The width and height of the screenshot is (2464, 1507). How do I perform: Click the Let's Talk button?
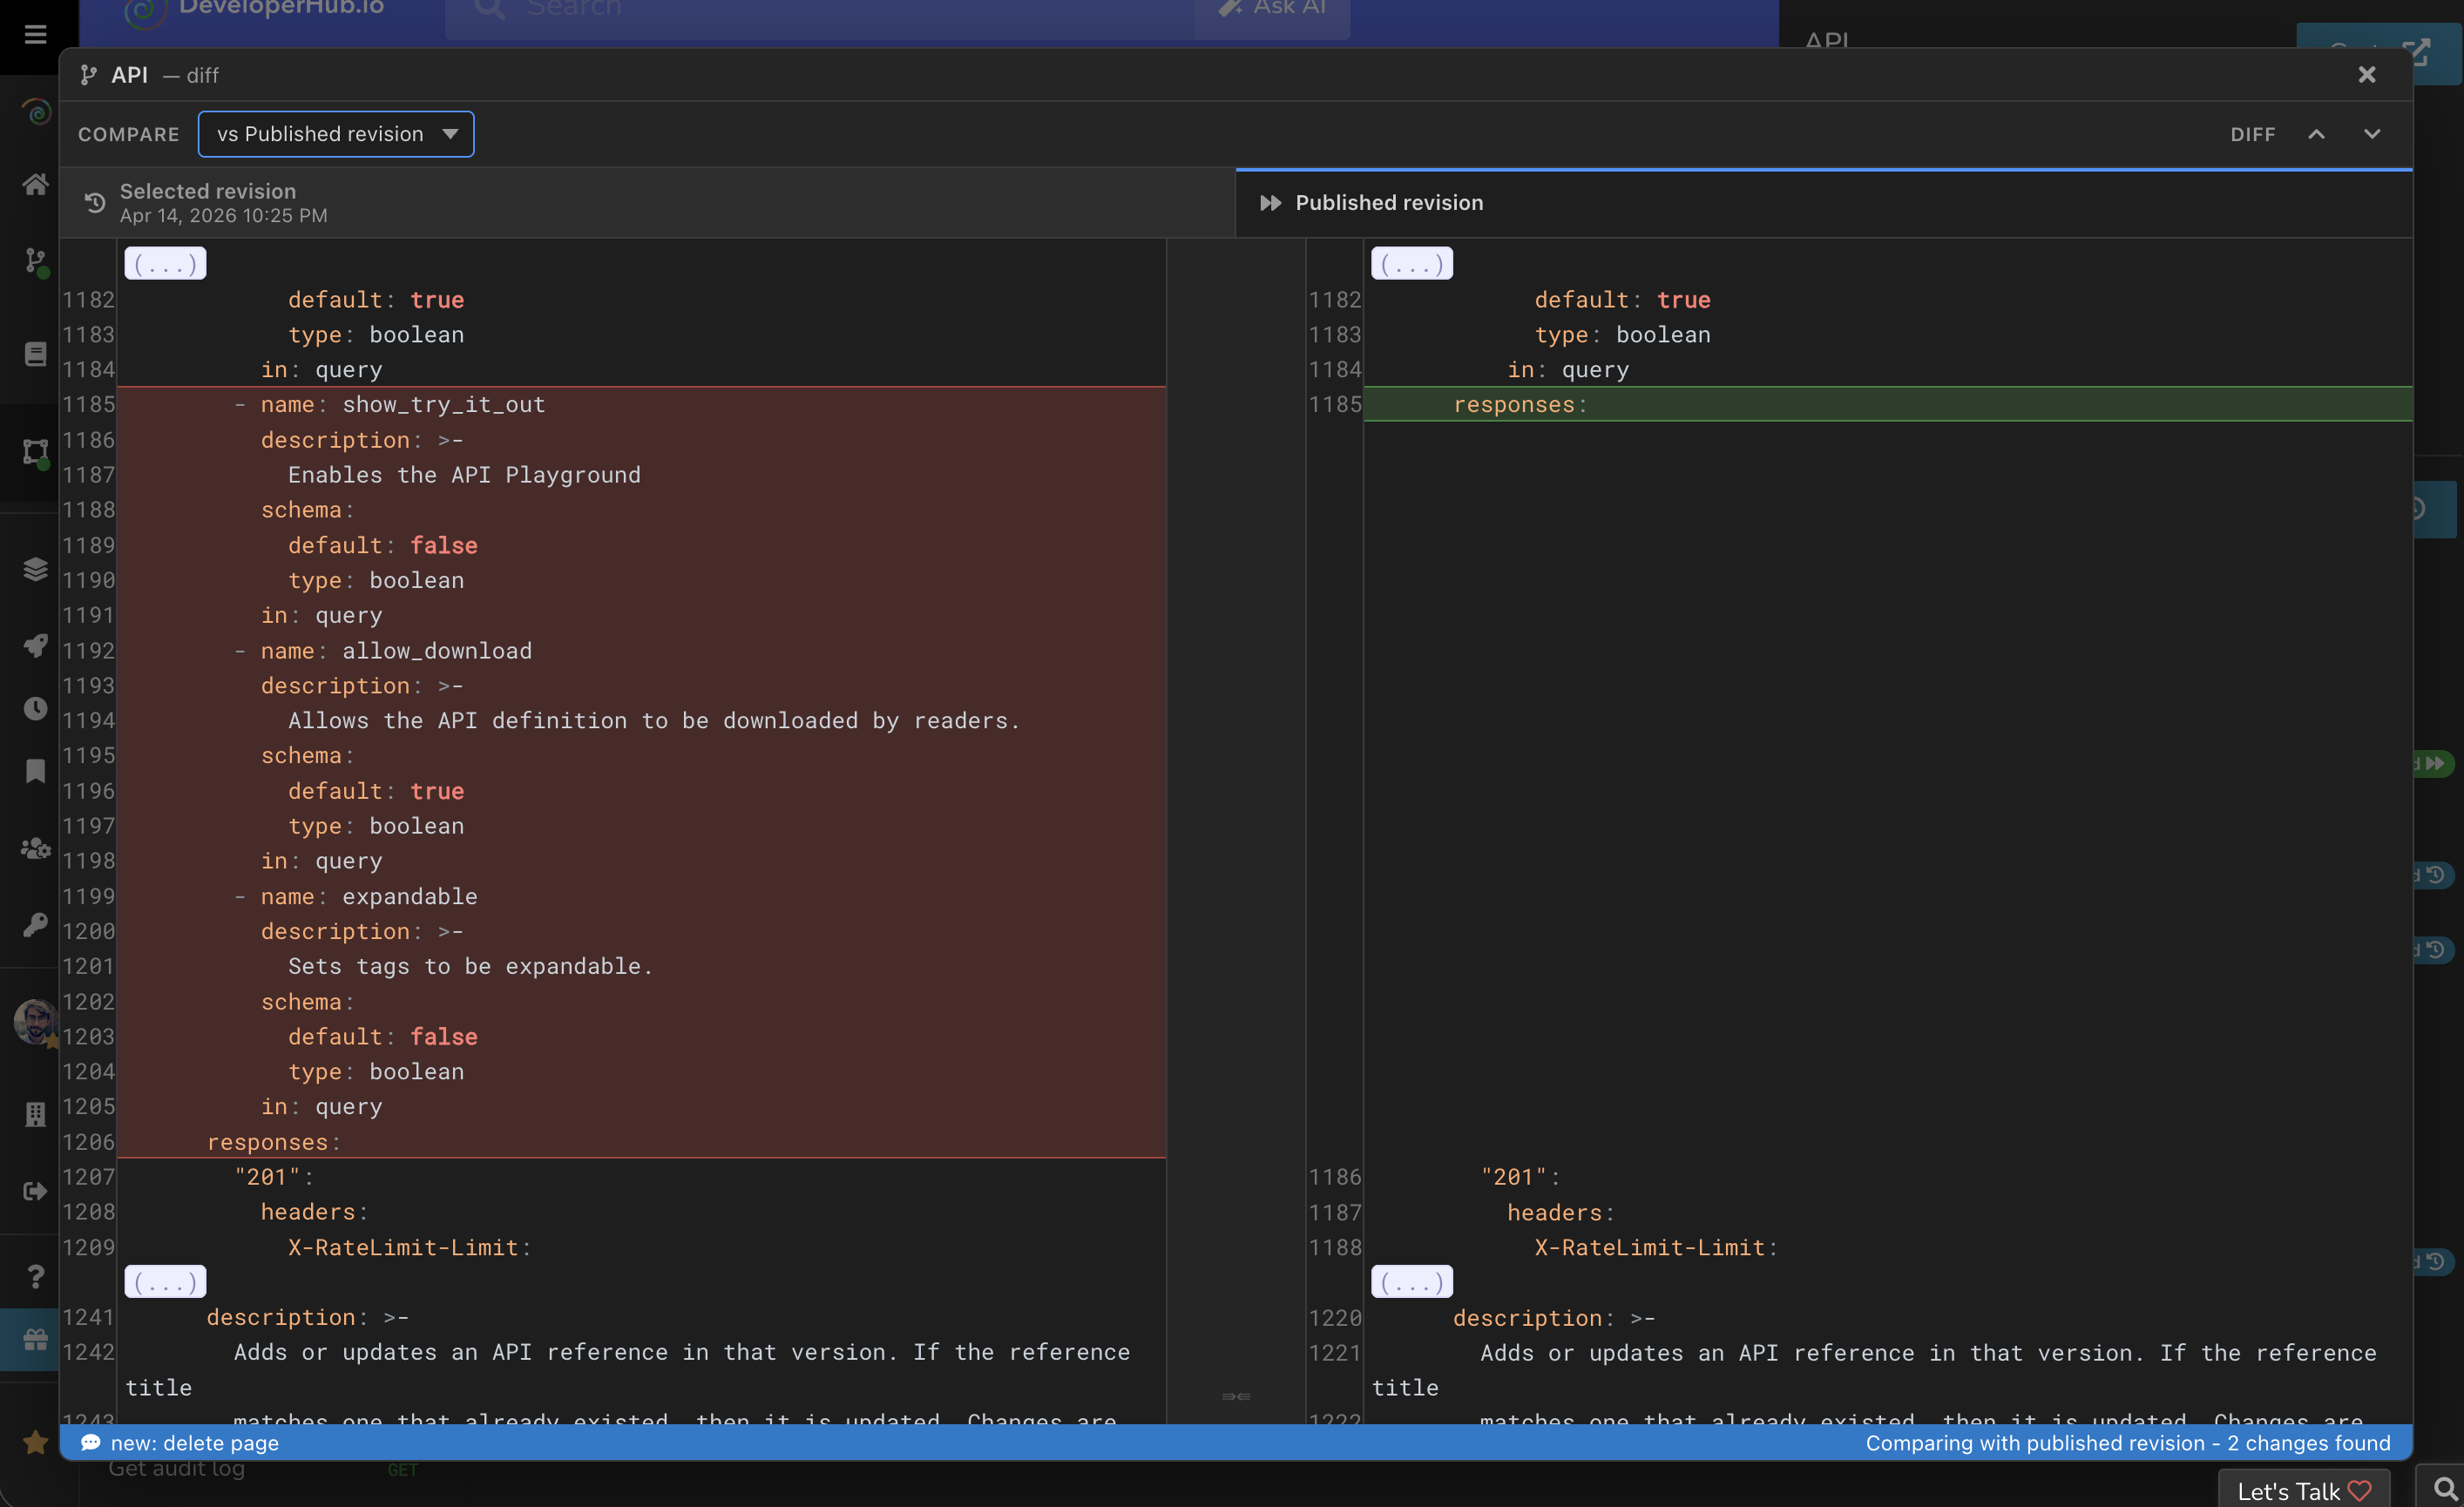coord(2303,1490)
